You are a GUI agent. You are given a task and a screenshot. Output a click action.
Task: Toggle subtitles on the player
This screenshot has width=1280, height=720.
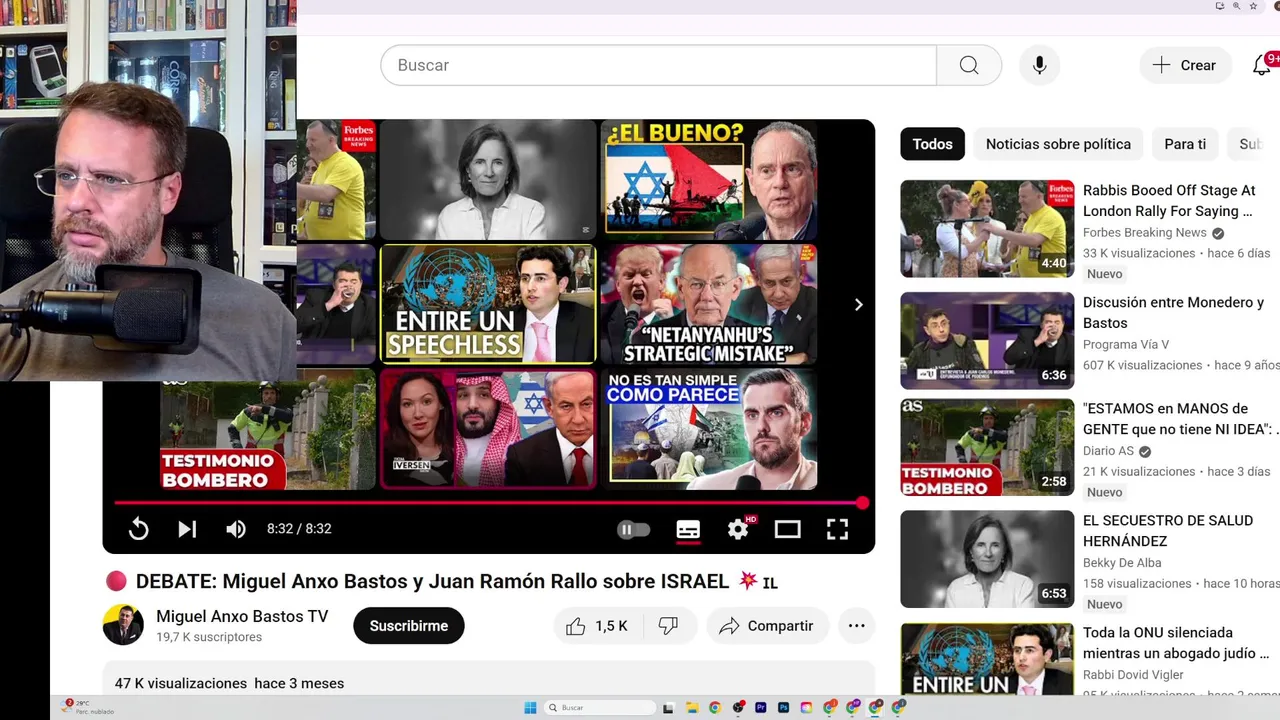click(688, 529)
